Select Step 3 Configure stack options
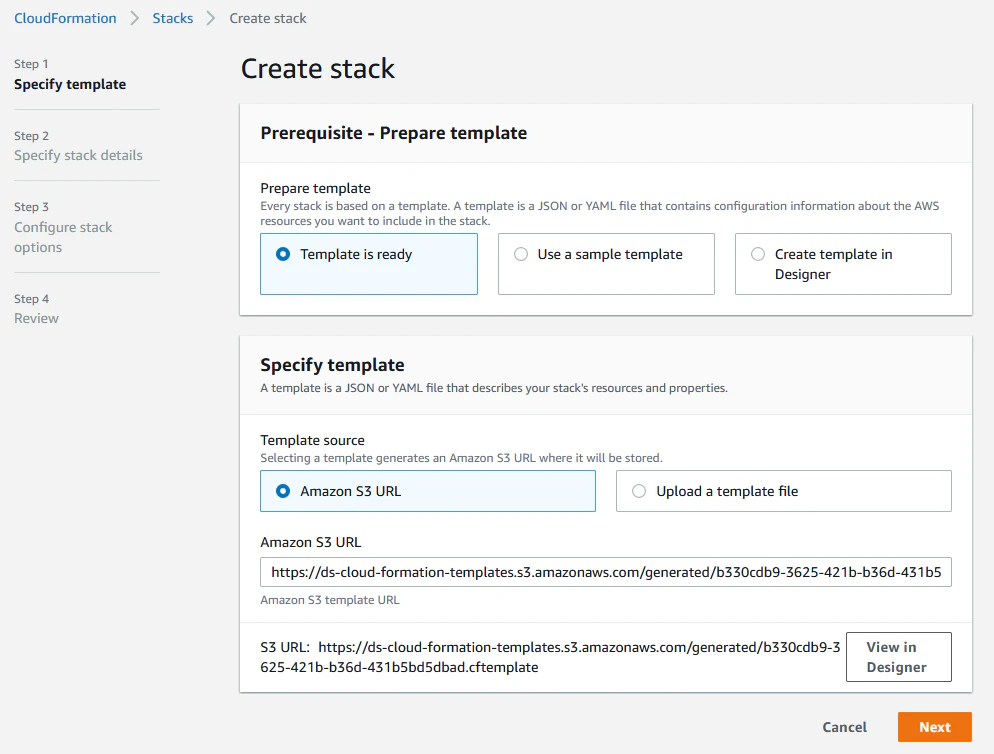994x754 pixels. coord(63,227)
